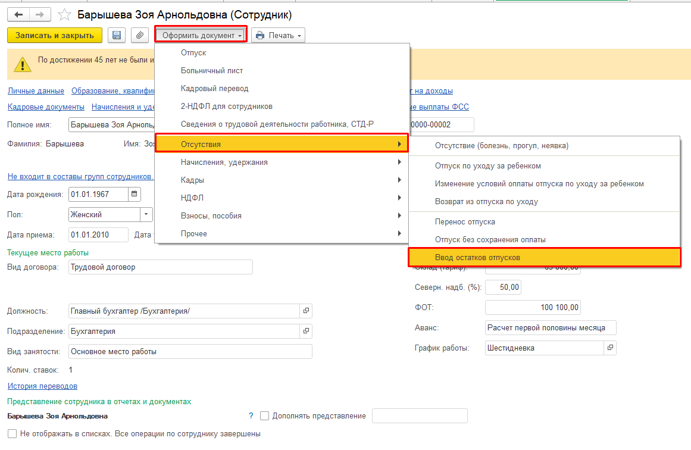Viewport: 691px width, 450px height.
Task: Open the Оформить документ dropdown
Action: tap(201, 35)
